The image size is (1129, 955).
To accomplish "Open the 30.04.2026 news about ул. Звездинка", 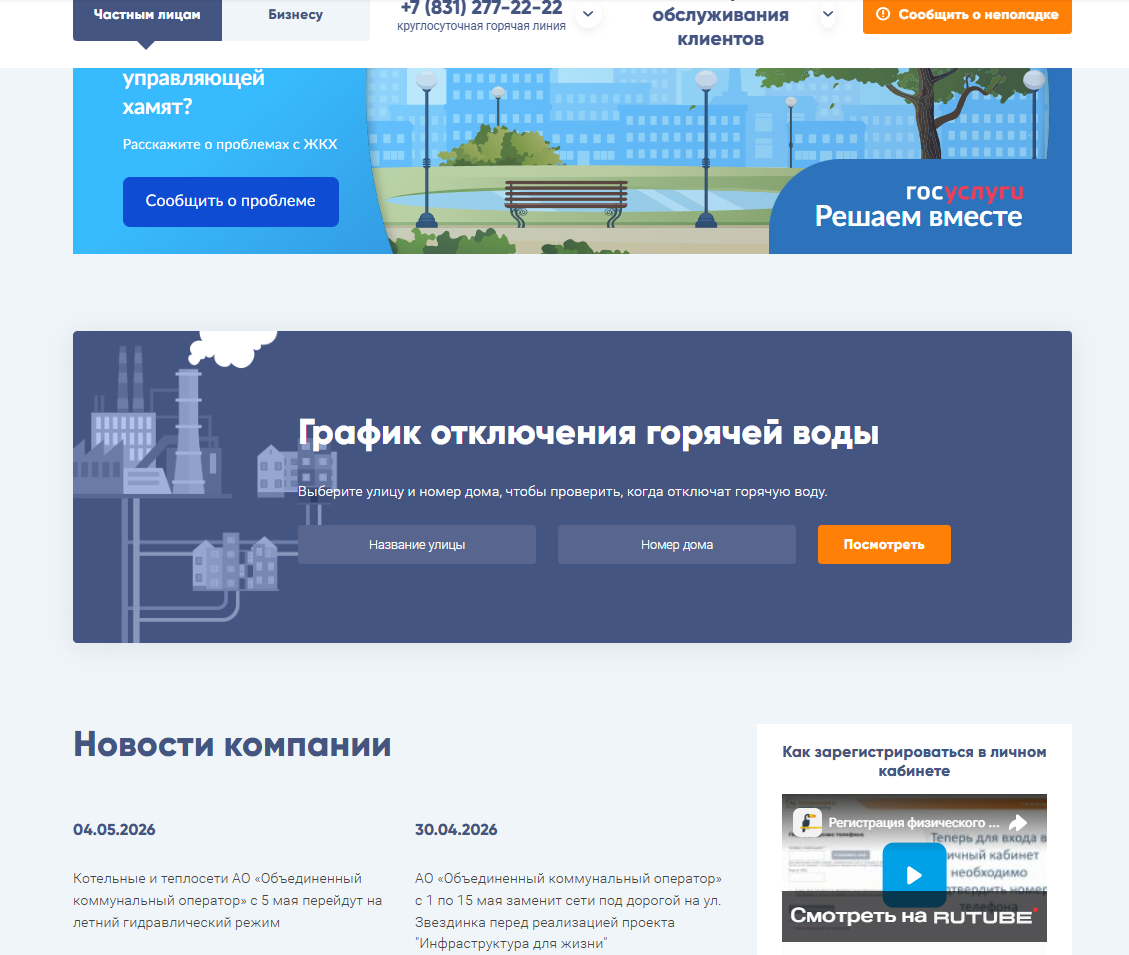I will (568, 911).
